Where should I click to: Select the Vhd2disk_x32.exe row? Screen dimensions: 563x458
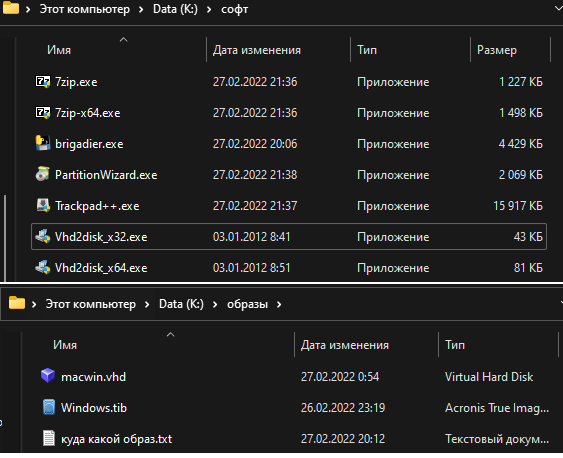tap(289, 237)
